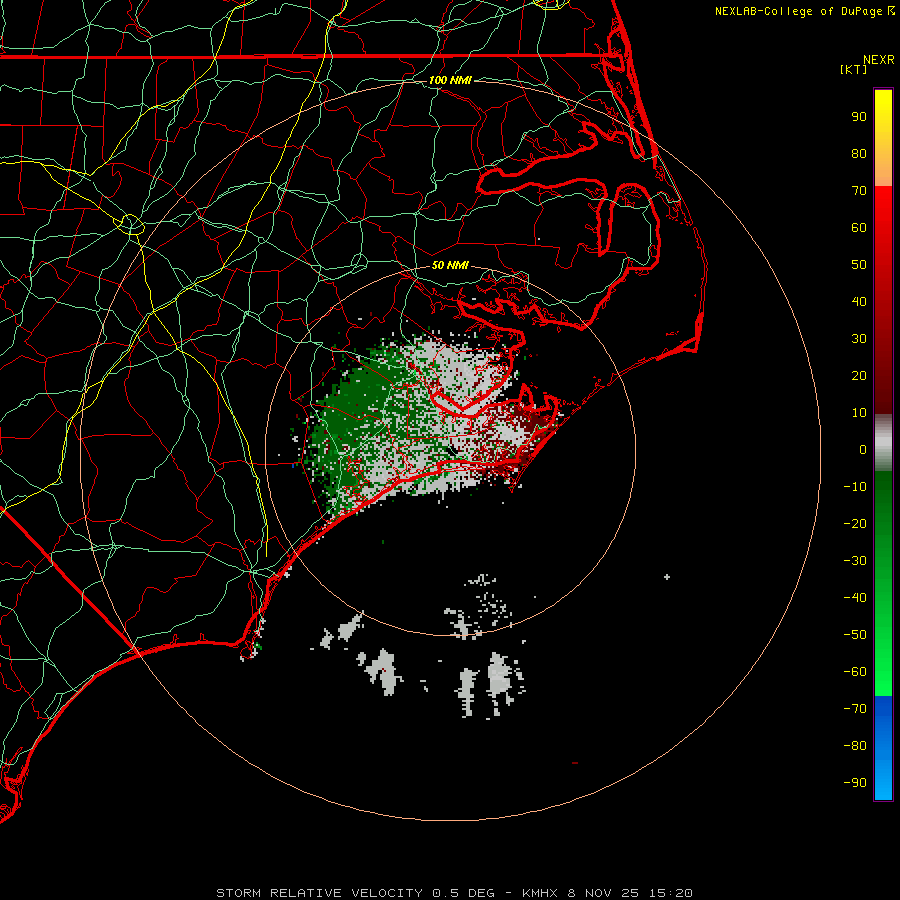900x900 pixels.
Task: Click the [KT] units label
Action: click(854, 69)
